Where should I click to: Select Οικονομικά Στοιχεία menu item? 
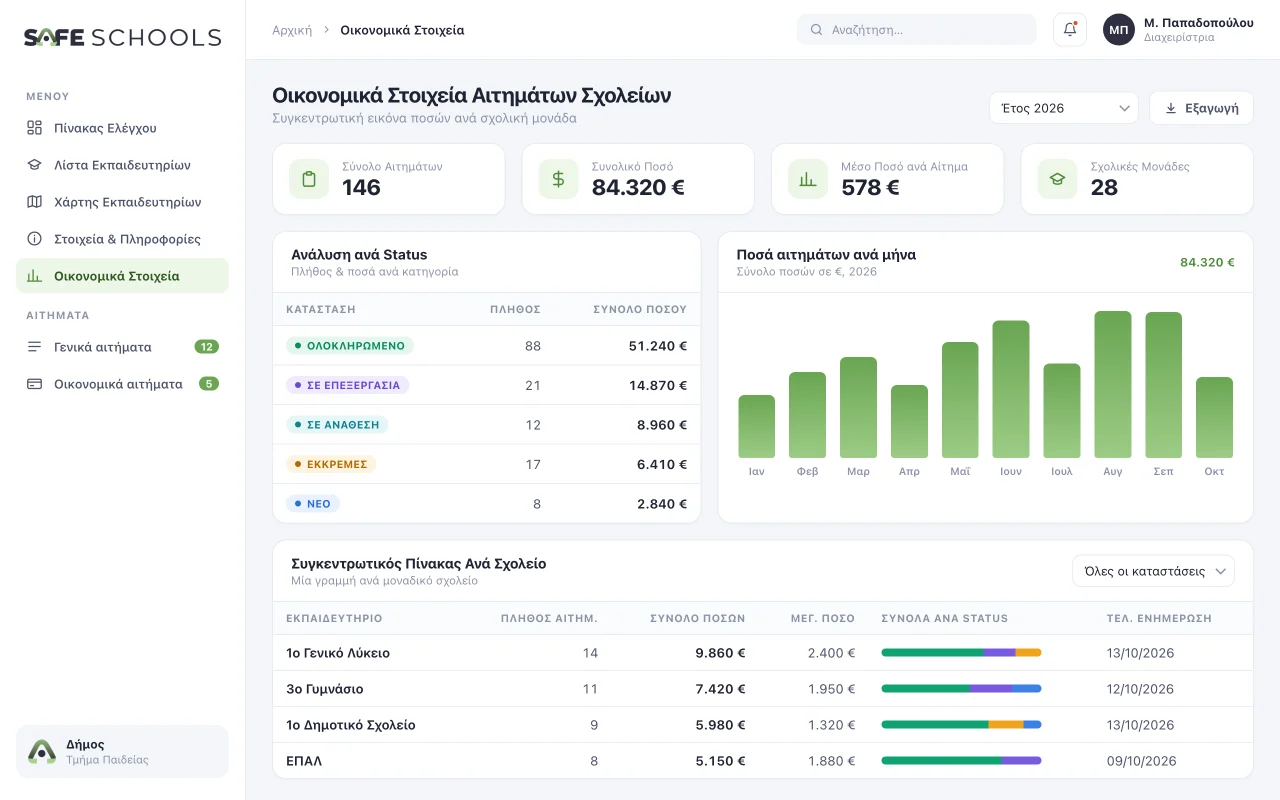[x=122, y=276]
